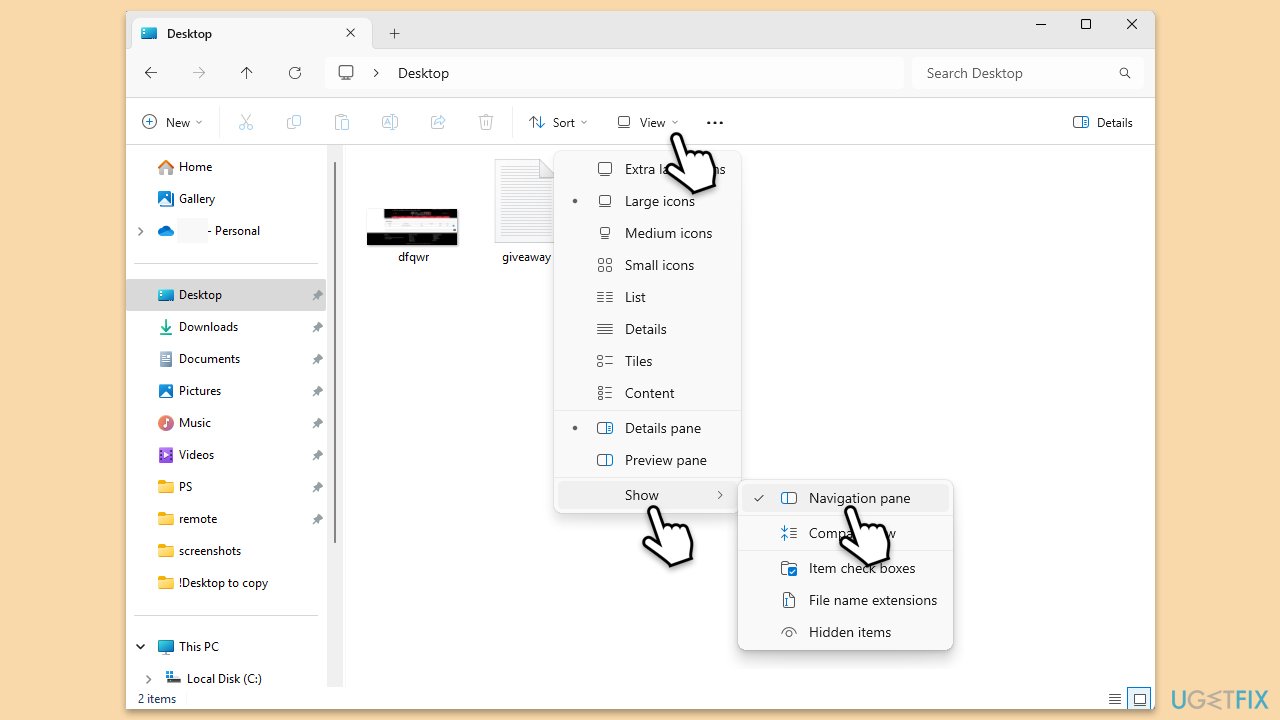Select the dfqwr image thumbnail
The height and width of the screenshot is (720, 1280).
[412, 228]
